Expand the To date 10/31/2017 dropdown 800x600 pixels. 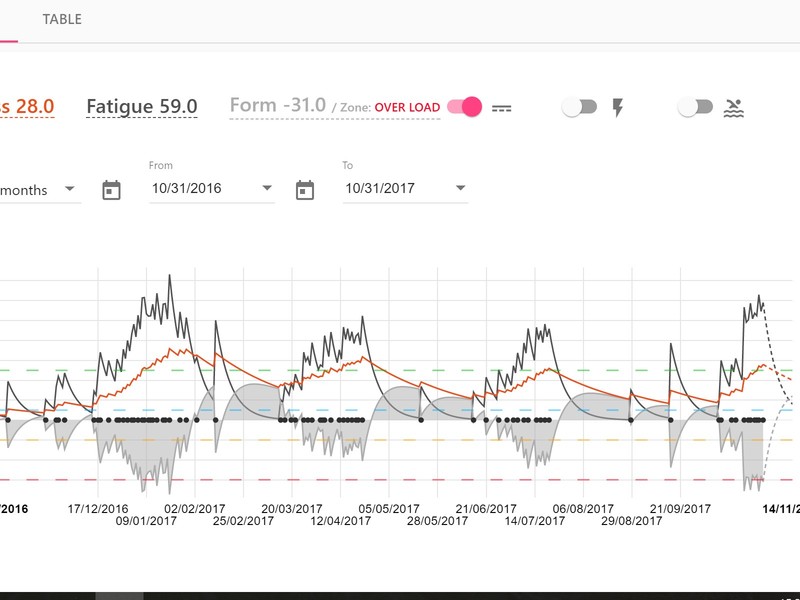[x=460, y=188]
